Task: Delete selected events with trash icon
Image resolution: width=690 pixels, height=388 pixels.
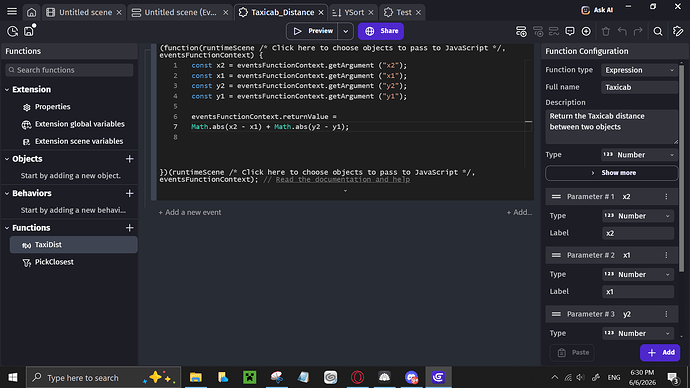Action: coord(606,31)
